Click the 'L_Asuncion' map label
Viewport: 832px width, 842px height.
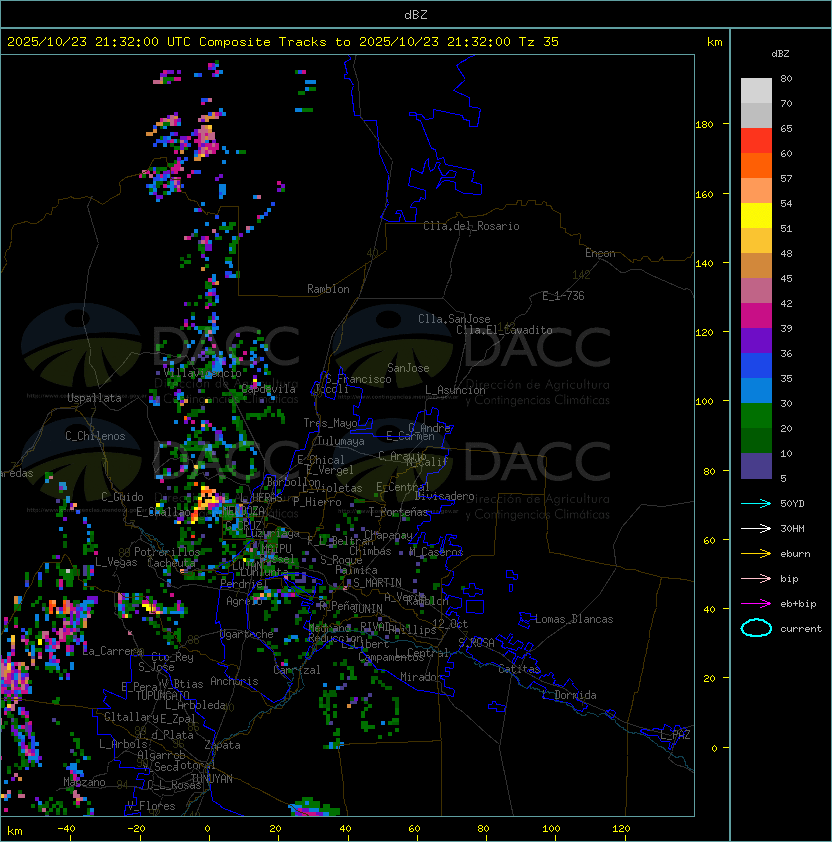[x=455, y=390]
